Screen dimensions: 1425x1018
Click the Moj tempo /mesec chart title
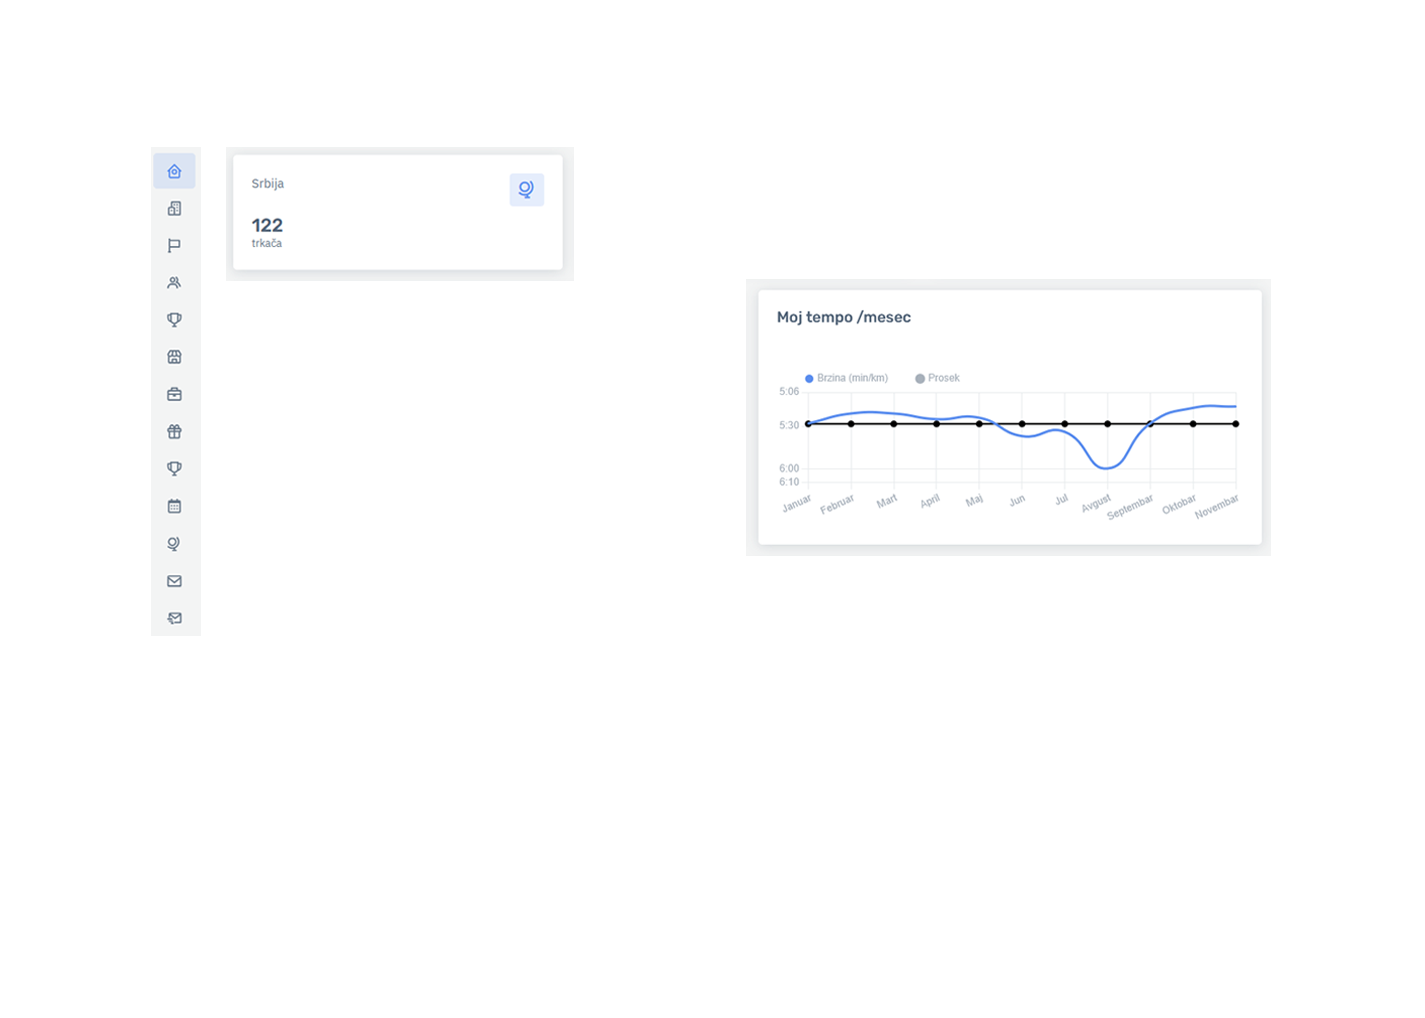coord(843,317)
